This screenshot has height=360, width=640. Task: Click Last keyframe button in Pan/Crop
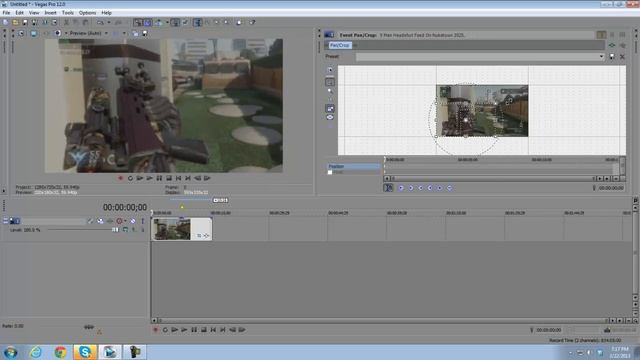[x=430, y=188]
